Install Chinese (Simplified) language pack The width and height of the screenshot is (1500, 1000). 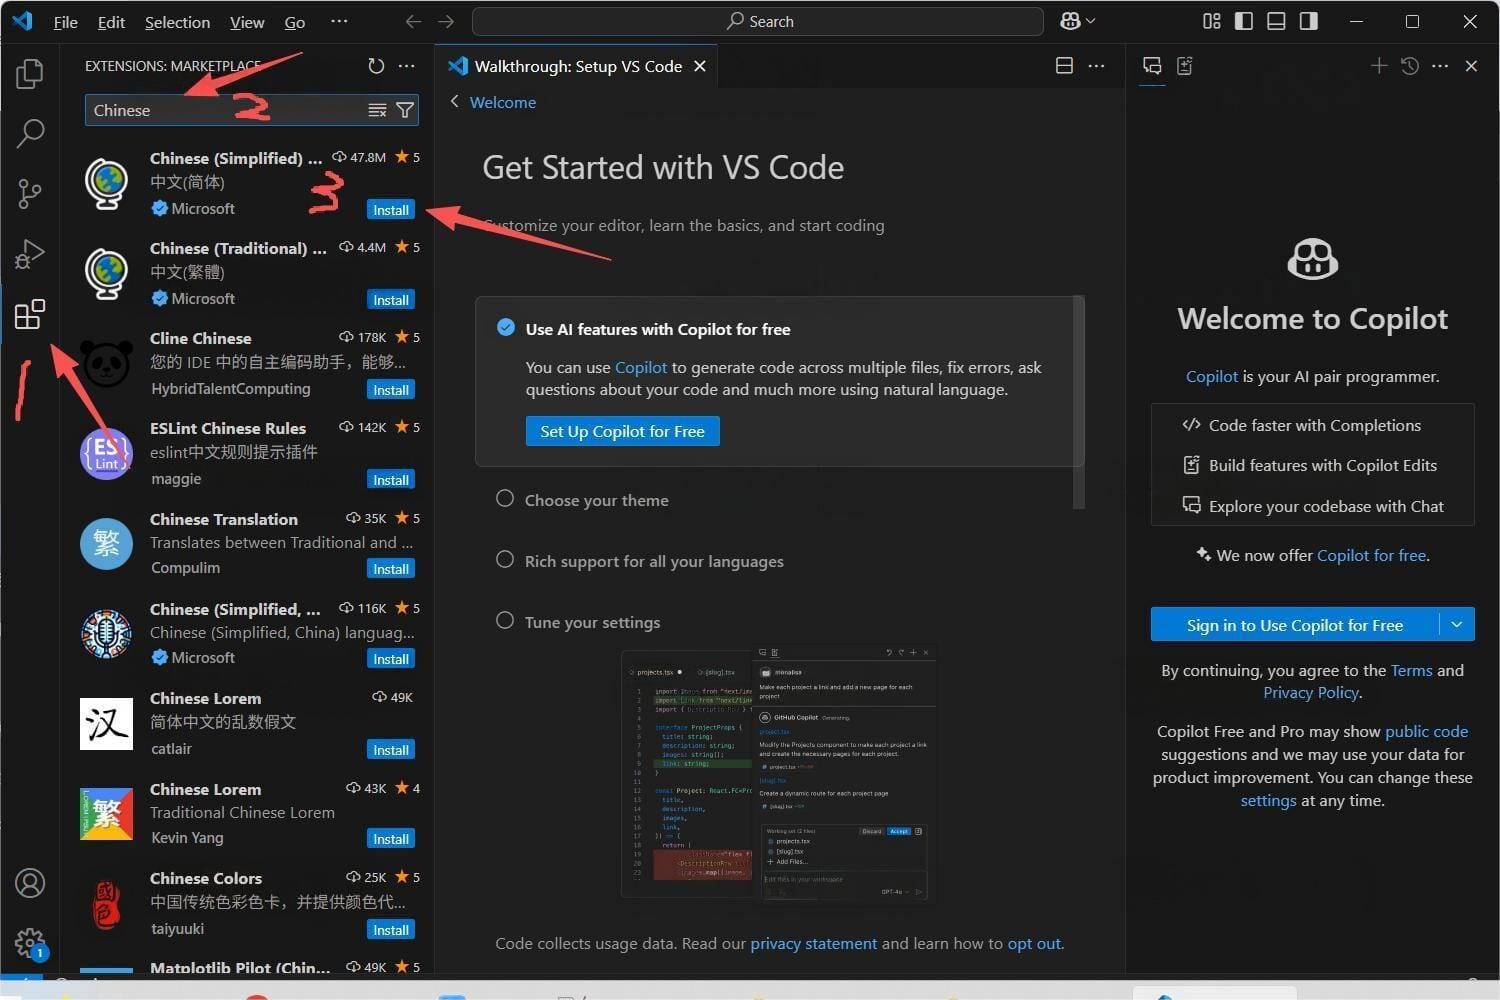point(390,210)
